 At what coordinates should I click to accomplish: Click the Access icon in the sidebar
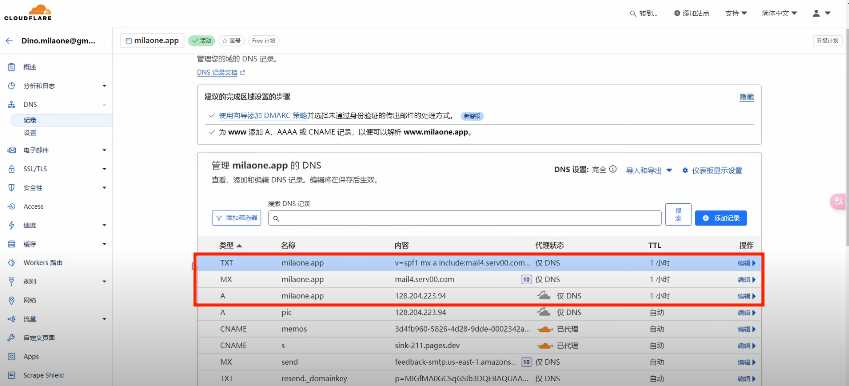tap(11, 206)
